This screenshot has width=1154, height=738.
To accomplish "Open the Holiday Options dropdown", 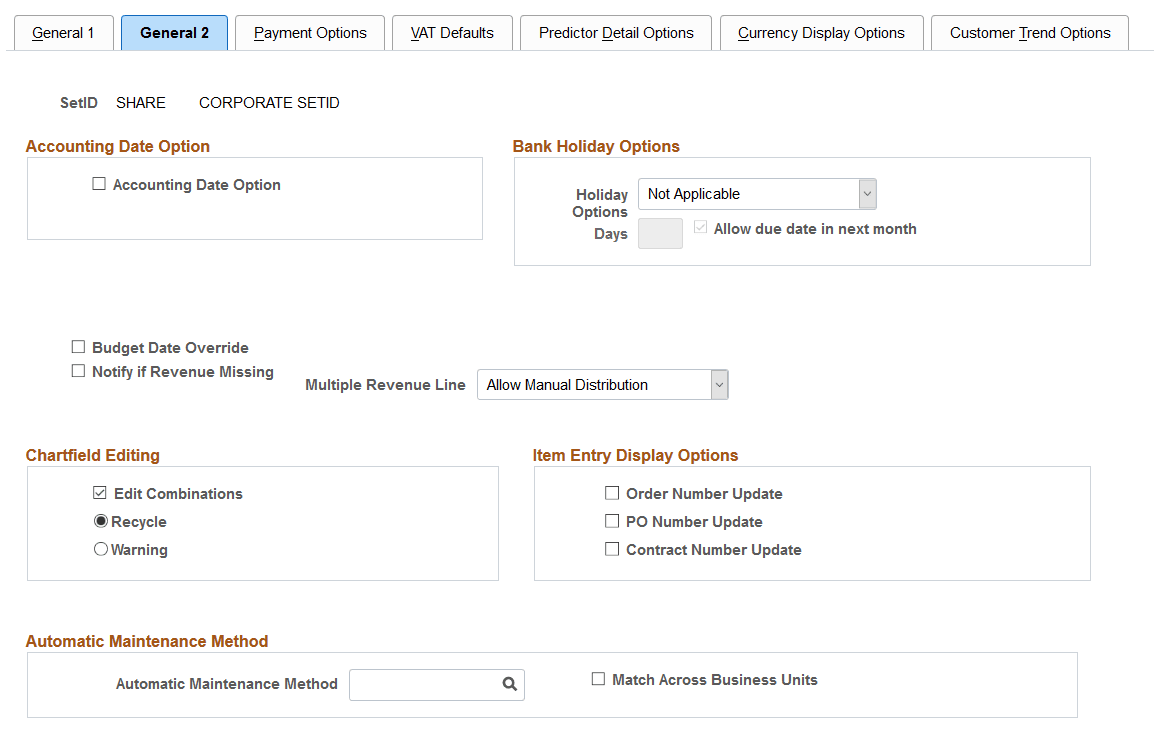I will (x=867, y=193).
